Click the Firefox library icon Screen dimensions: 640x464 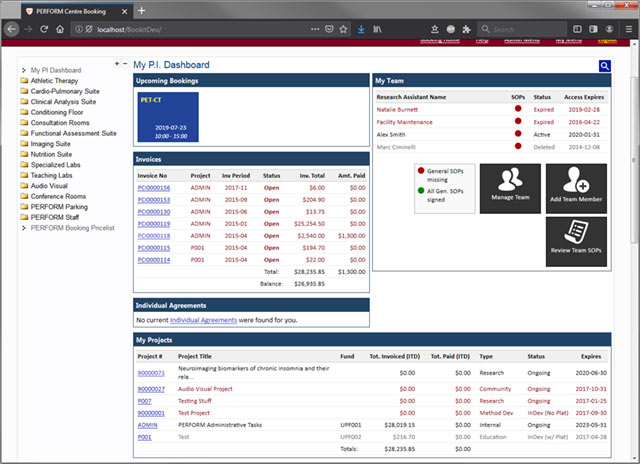[x=378, y=29]
